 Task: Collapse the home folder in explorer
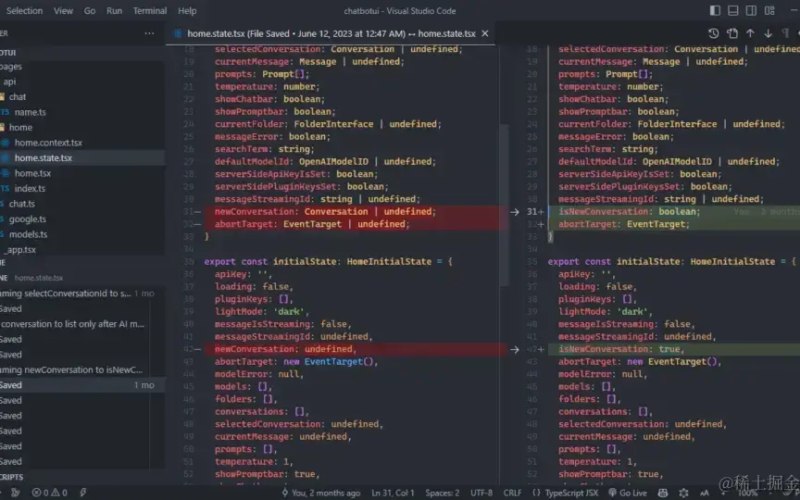[x=20, y=128]
